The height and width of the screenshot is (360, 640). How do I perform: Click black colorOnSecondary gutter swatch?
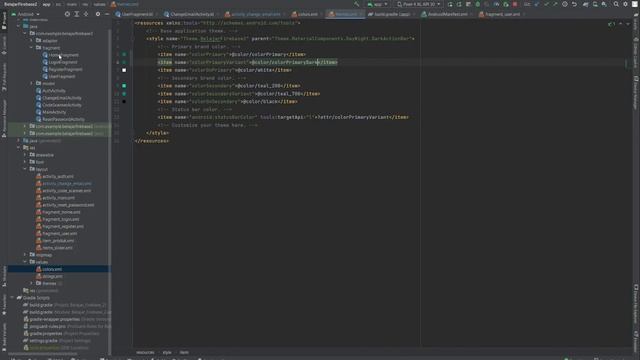pyautogui.click(x=124, y=102)
